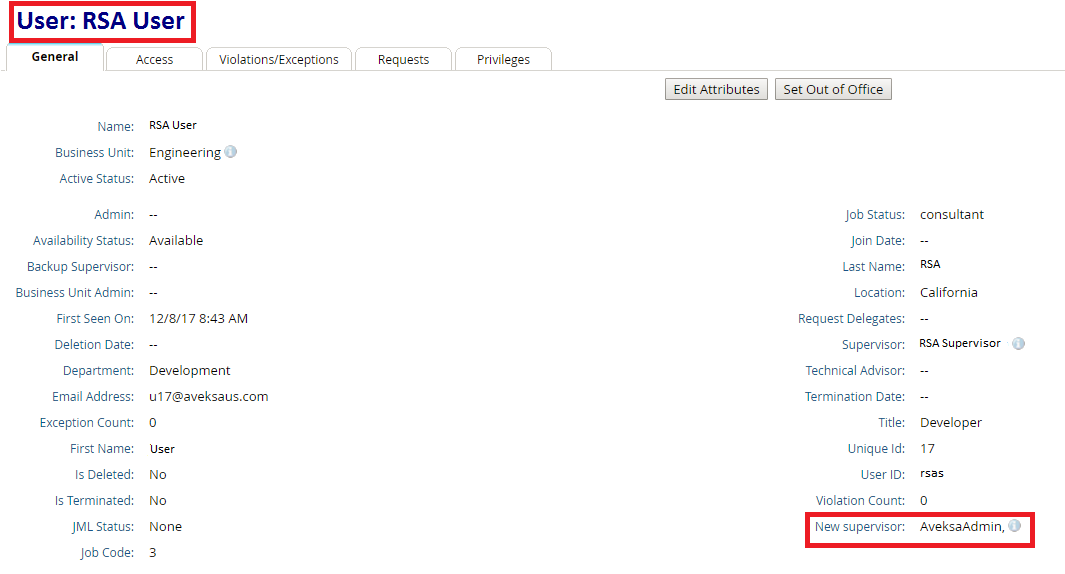Click the Development department value
This screenshot has width=1065, height=574.
[189, 371]
